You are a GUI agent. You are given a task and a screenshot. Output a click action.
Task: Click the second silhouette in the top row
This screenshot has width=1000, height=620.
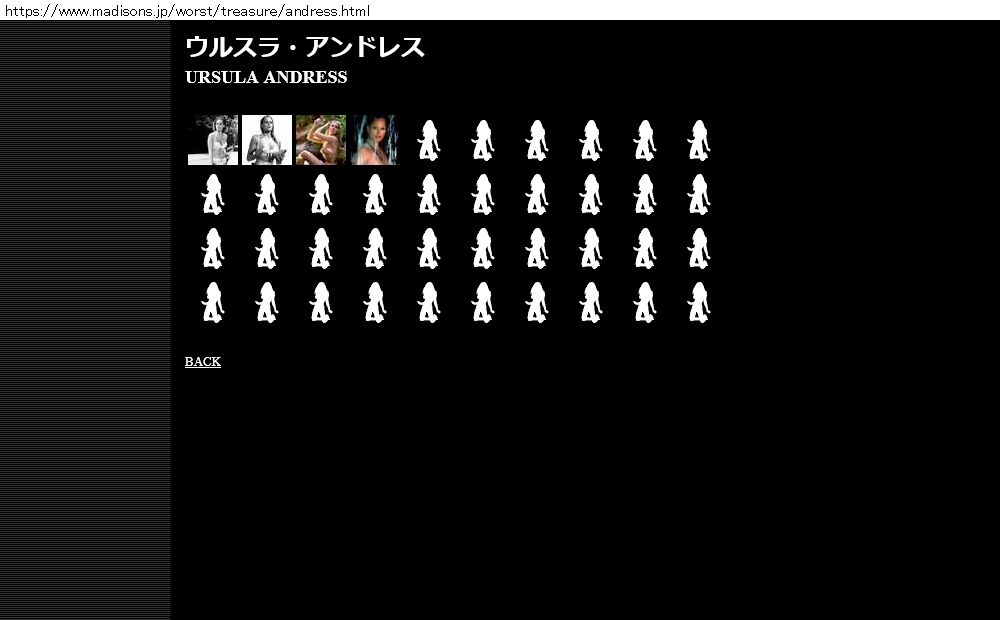coord(483,140)
